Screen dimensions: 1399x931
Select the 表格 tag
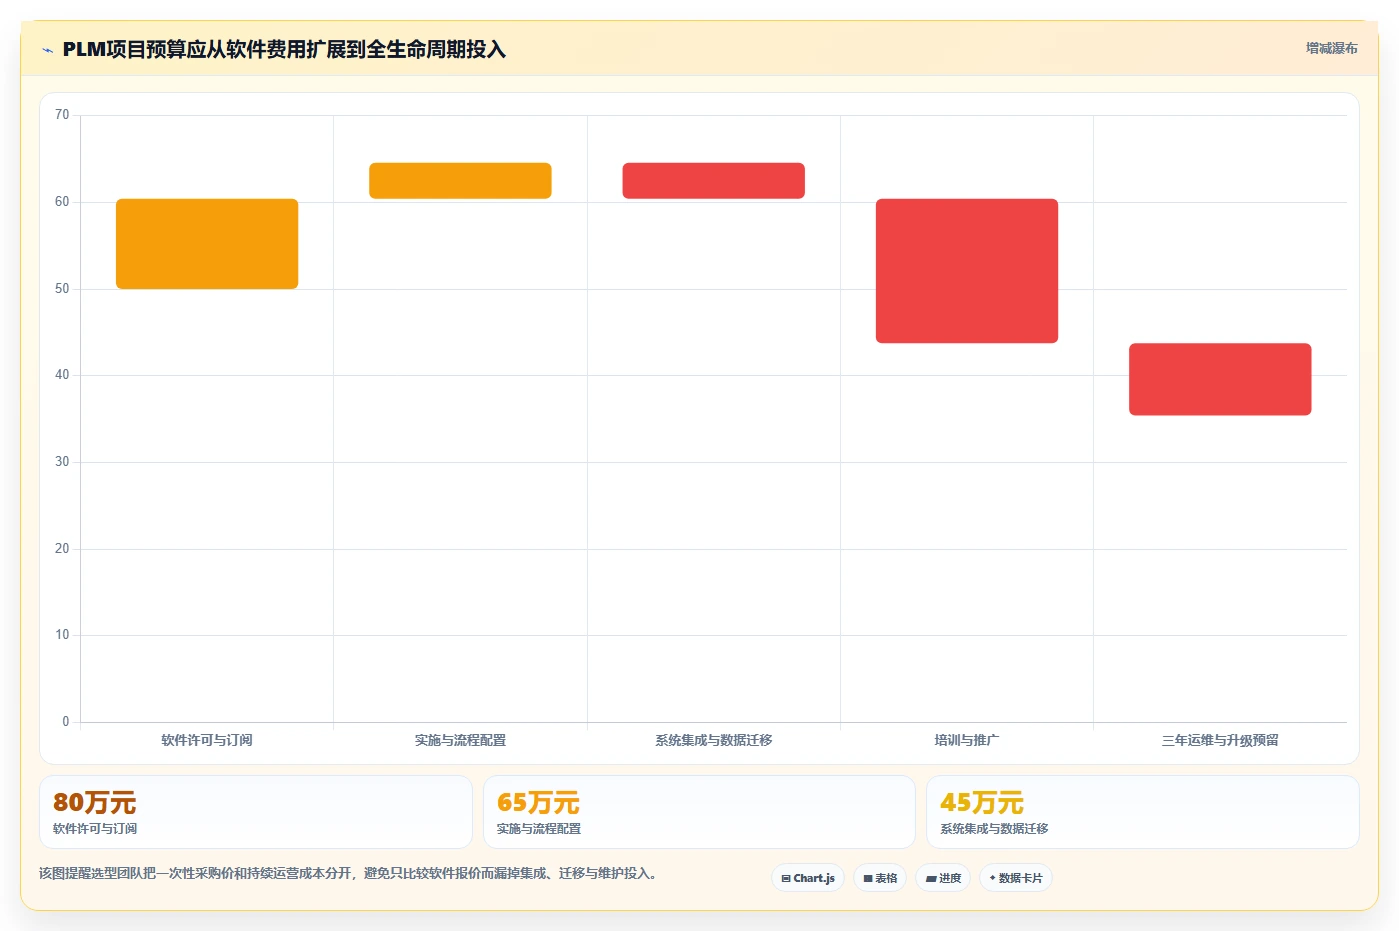tap(880, 878)
